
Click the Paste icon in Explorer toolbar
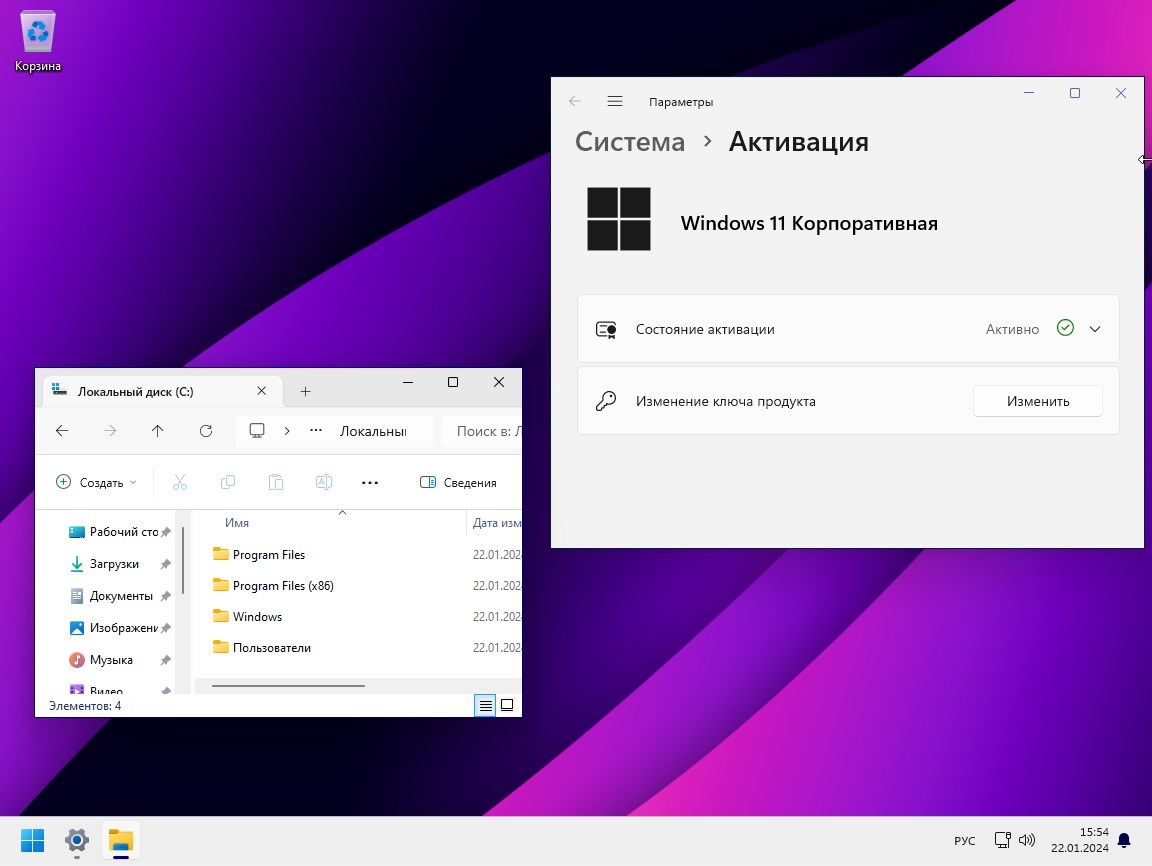276,483
